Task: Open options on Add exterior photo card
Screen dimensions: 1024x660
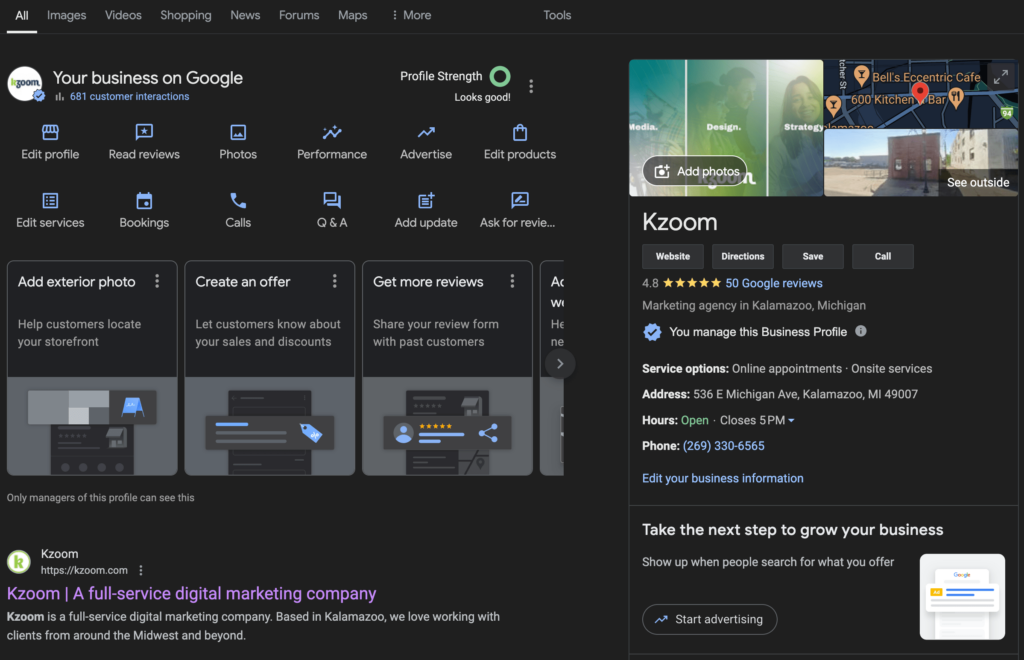Action: coord(157,281)
